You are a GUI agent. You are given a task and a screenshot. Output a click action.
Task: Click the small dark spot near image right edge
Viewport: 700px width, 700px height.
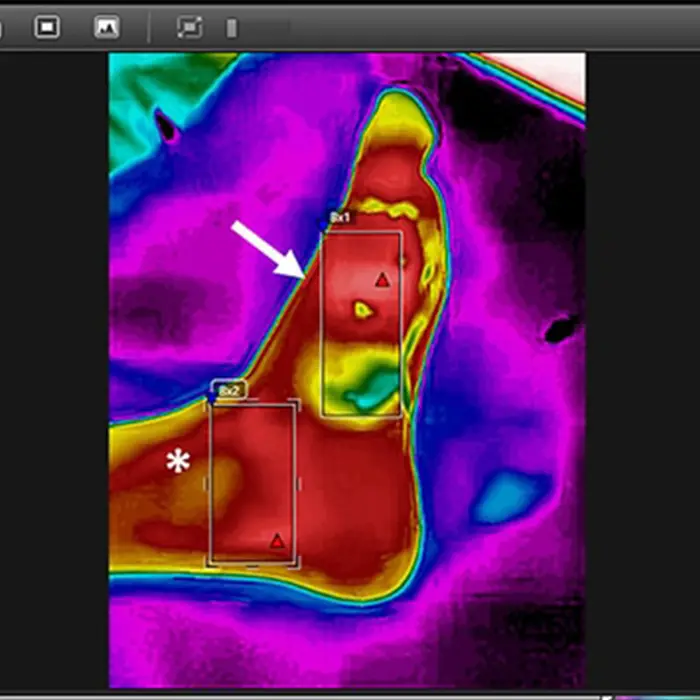(x=561, y=328)
